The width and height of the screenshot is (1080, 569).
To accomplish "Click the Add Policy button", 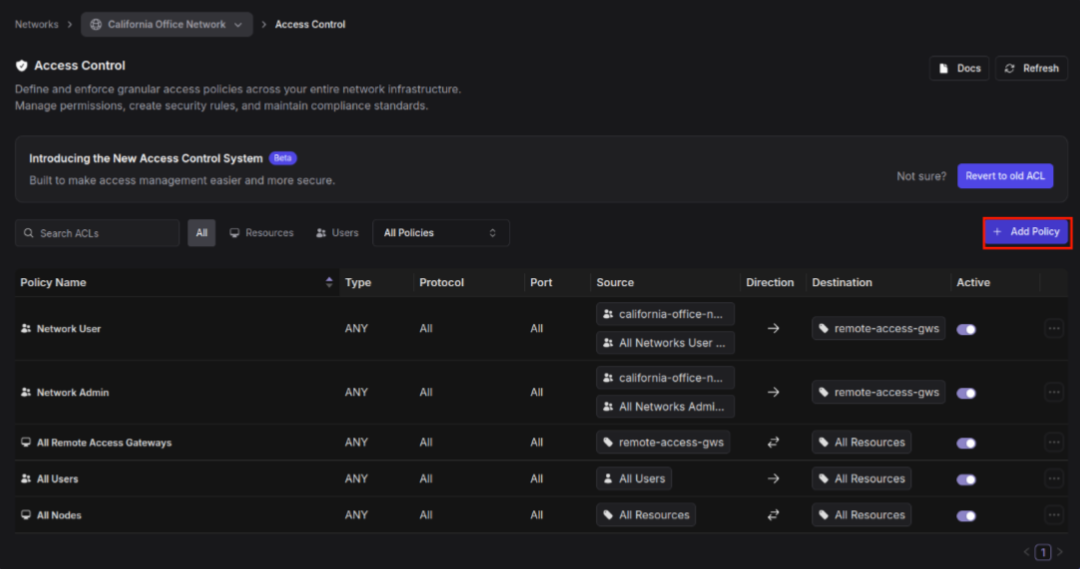I will pyautogui.click(x=1026, y=232).
